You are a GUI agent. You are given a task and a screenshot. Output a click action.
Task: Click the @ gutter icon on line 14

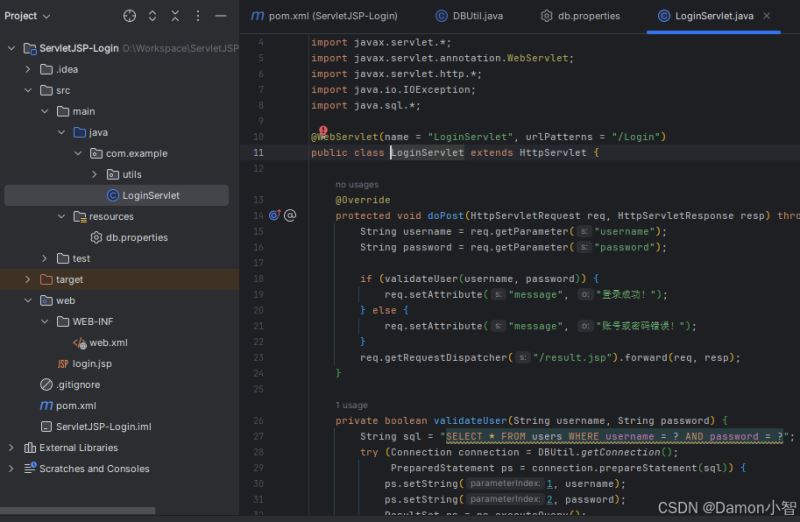[x=290, y=215]
